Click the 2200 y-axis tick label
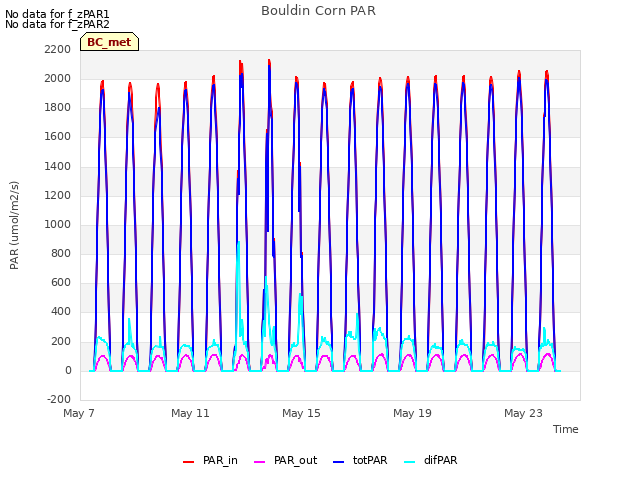The width and height of the screenshot is (640, 480). coord(58,49)
